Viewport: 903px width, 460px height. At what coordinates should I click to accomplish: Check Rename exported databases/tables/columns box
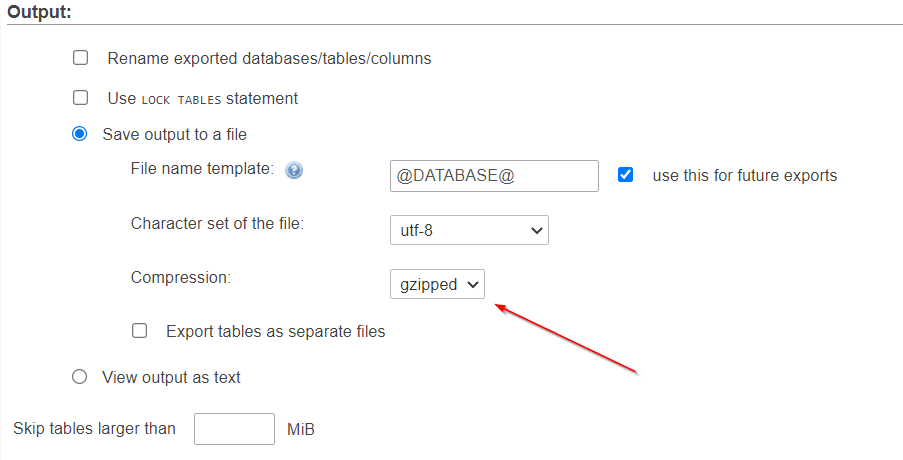click(x=81, y=58)
